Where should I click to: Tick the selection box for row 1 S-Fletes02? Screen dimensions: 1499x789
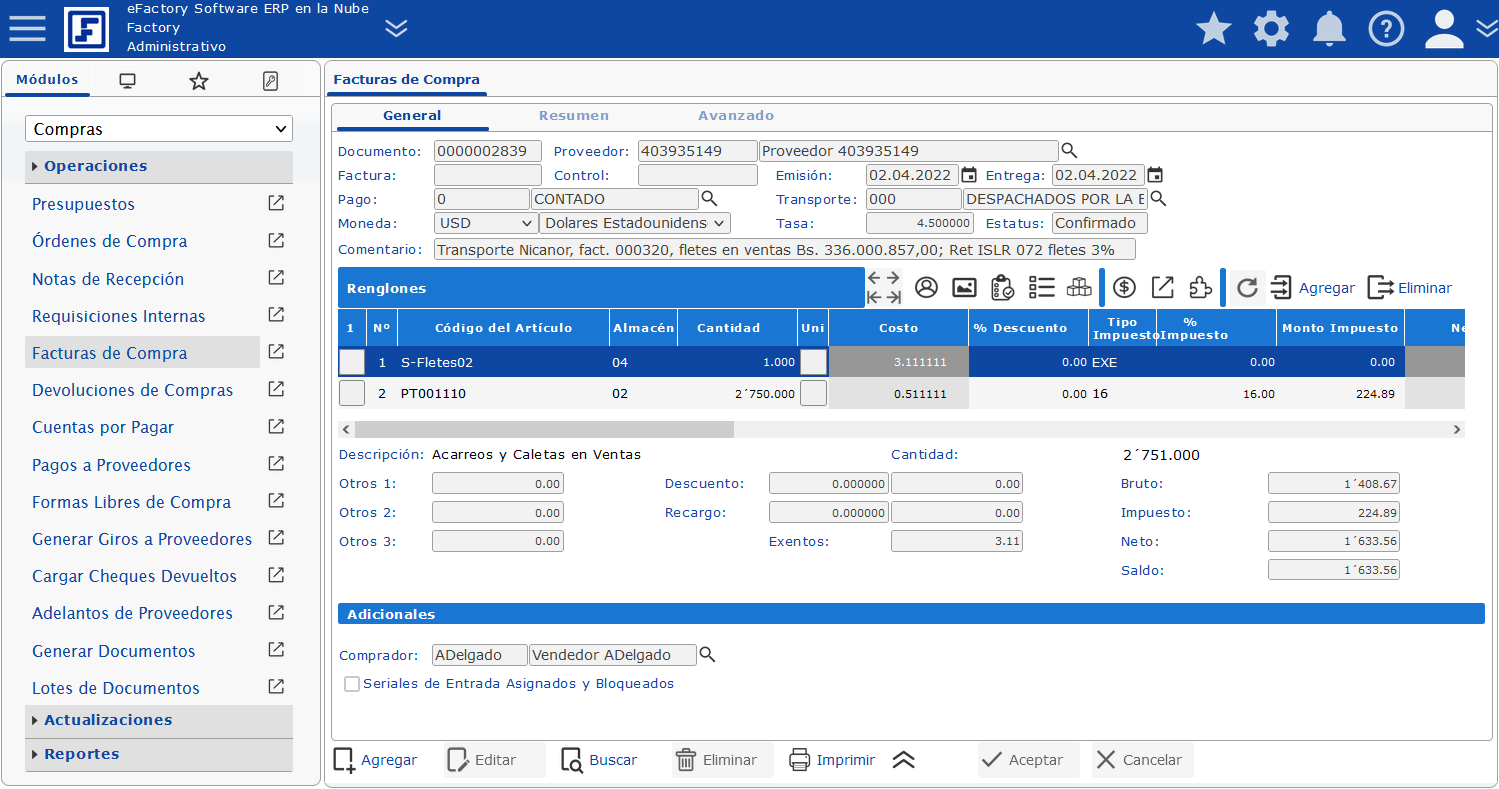click(x=352, y=362)
